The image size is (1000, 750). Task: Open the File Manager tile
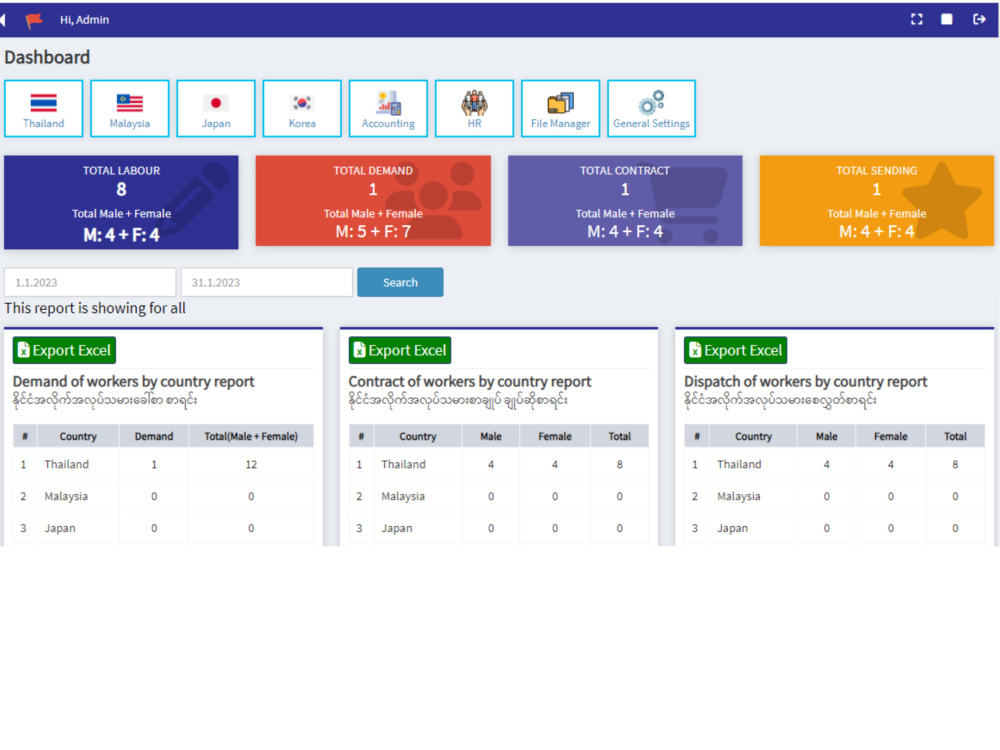[561, 108]
